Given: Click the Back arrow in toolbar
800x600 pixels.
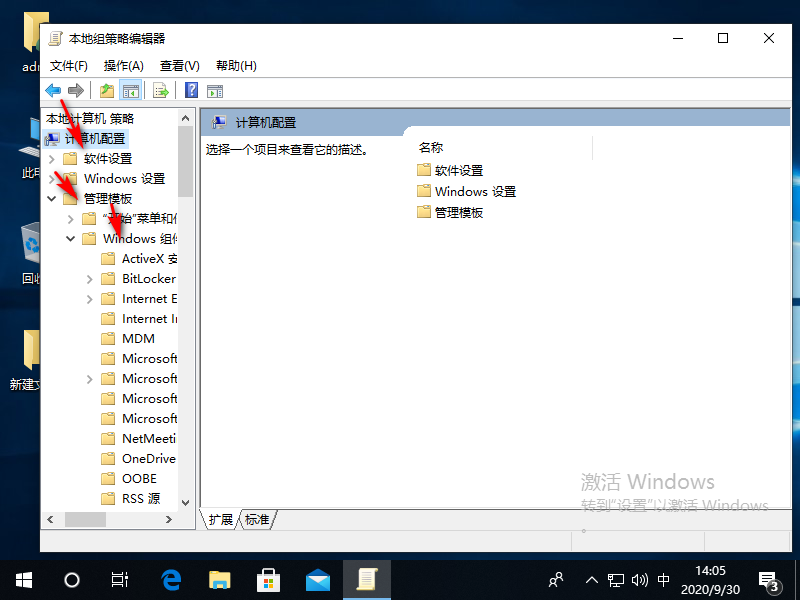Looking at the screenshot, I should [53, 91].
